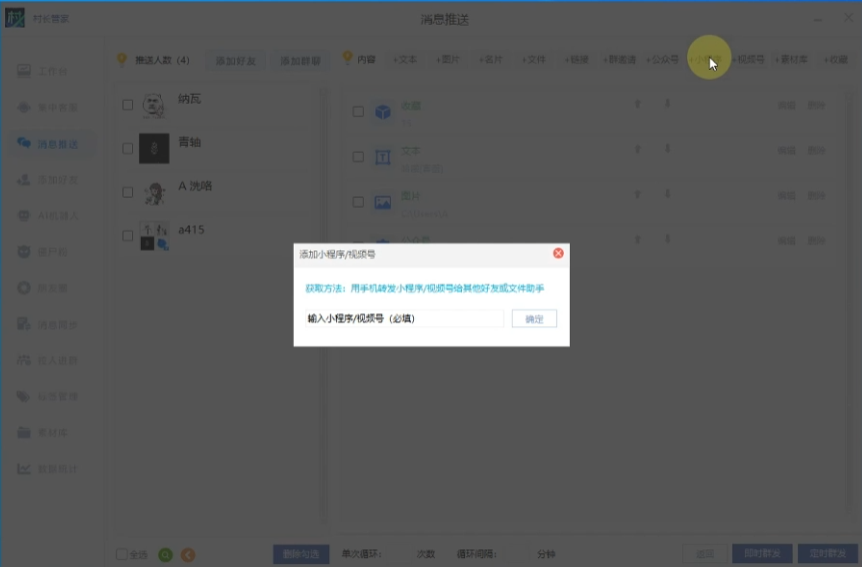The image size is (862, 567).
Task: Move the 公众号 row up with arrow
Action: pyautogui.click(x=638, y=239)
